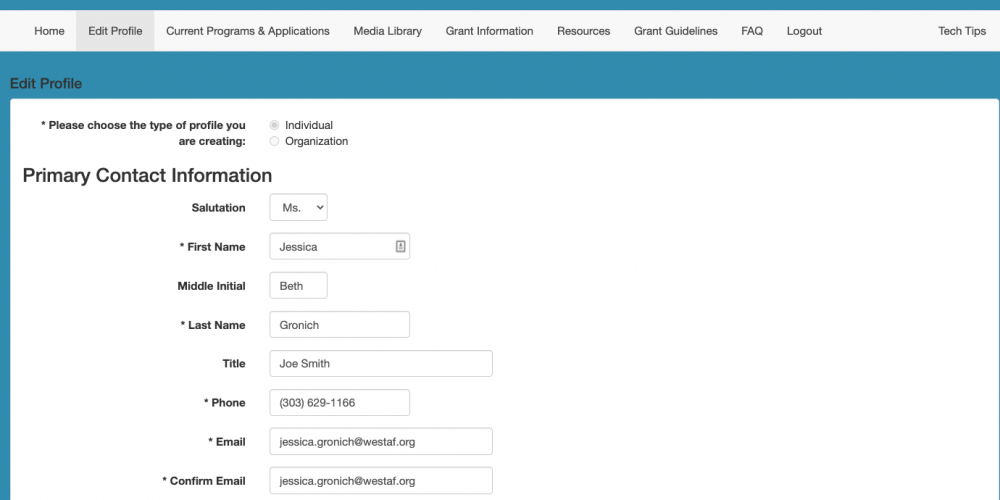Click the Last Name field containing Gronich
This screenshot has width=1000, height=500.
[339, 325]
